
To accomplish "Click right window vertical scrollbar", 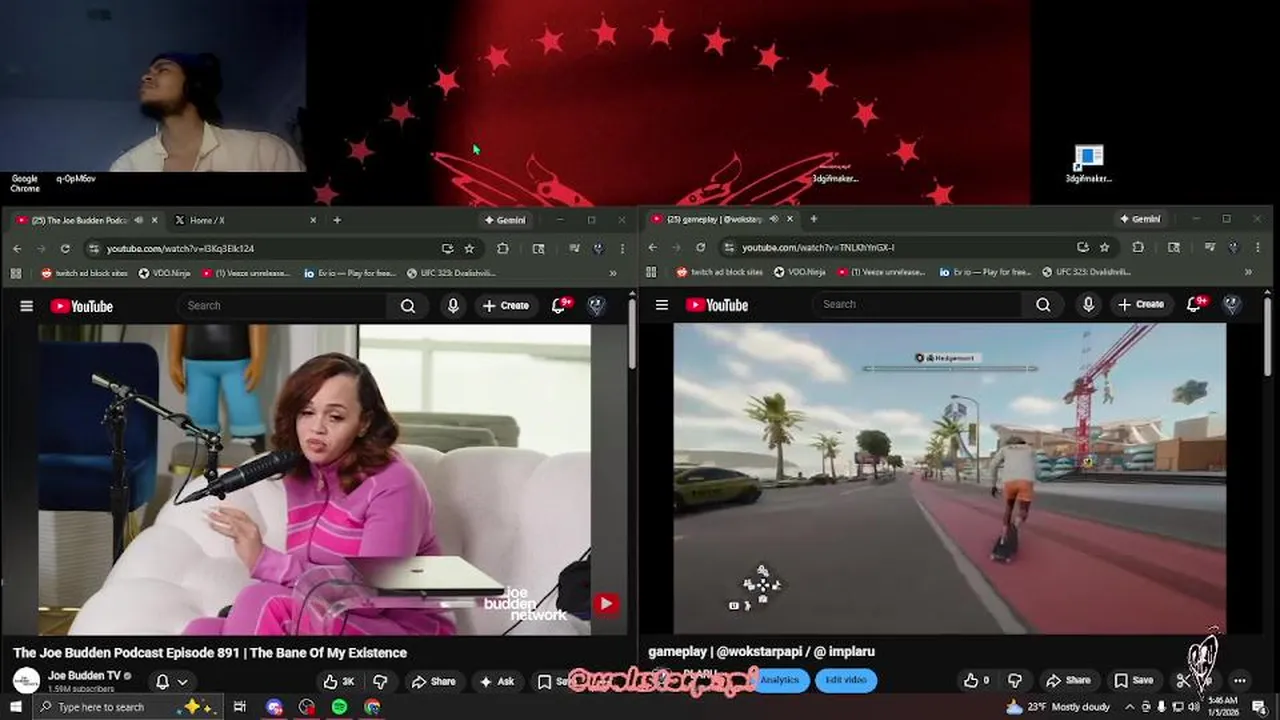I will tap(1268, 335).
